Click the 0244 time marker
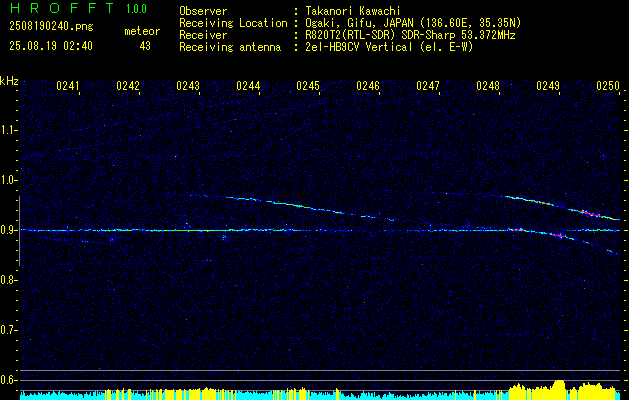Image resolution: width=629 pixels, height=400 pixels. pos(248,85)
